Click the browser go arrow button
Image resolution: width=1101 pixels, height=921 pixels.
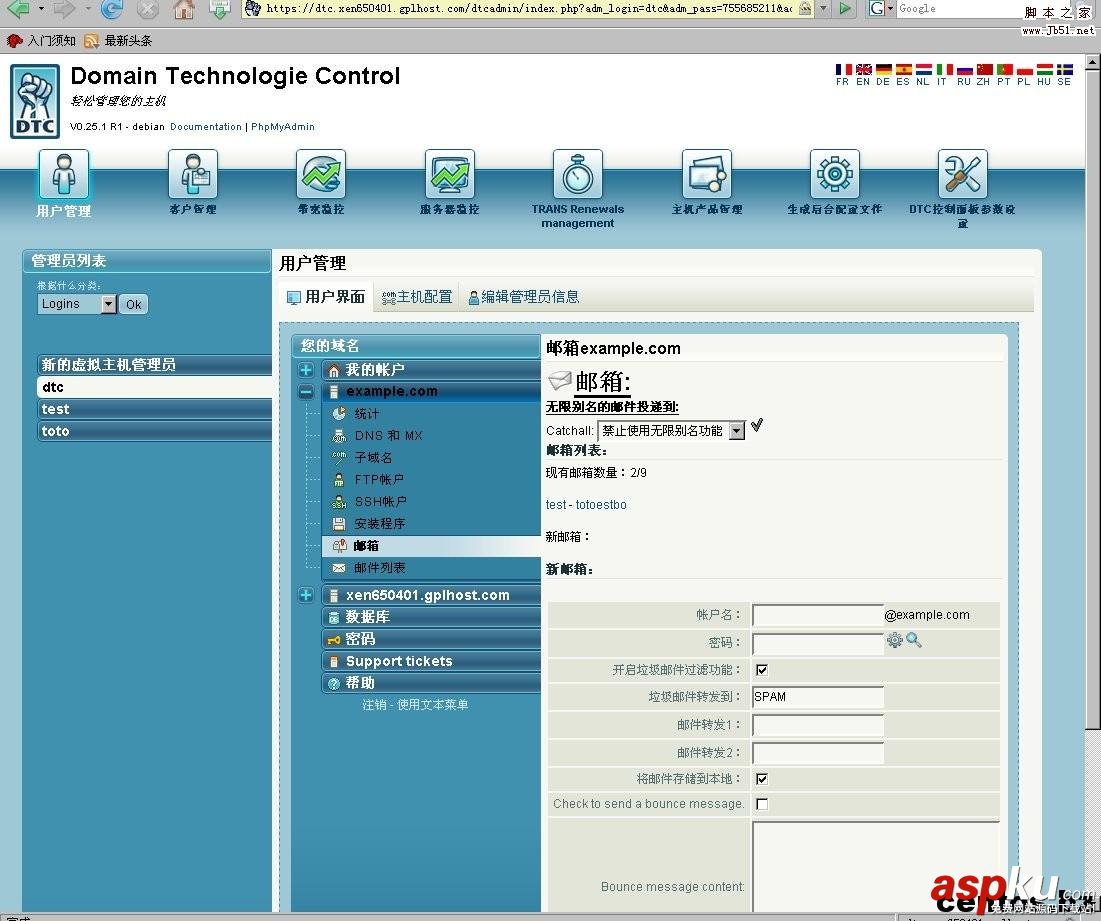pos(845,8)
